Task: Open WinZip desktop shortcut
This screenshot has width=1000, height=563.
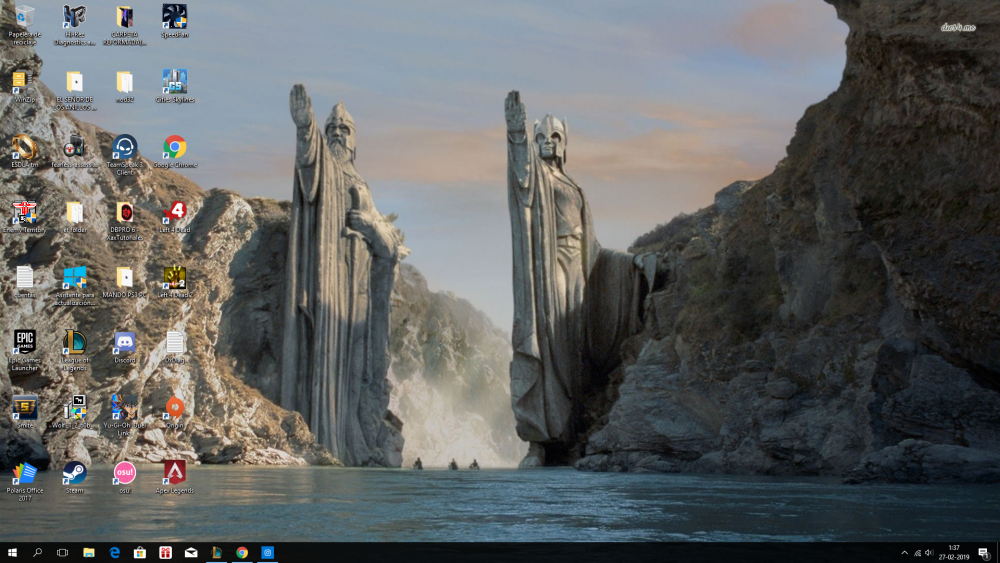Action: [24, 86]
